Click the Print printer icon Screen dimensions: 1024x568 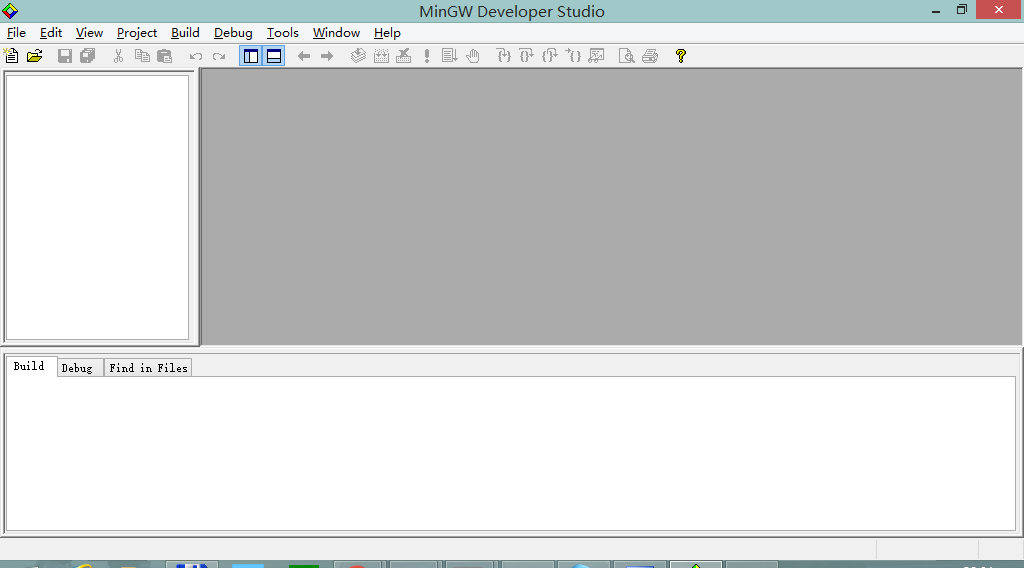point(650,56)
